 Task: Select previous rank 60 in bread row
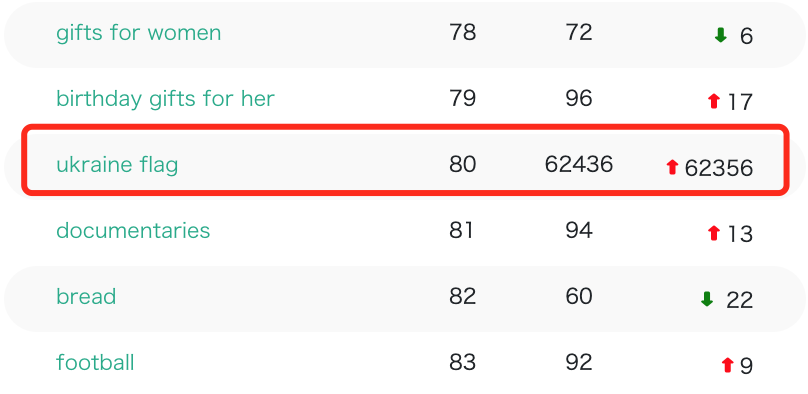[x=579, y=296]
